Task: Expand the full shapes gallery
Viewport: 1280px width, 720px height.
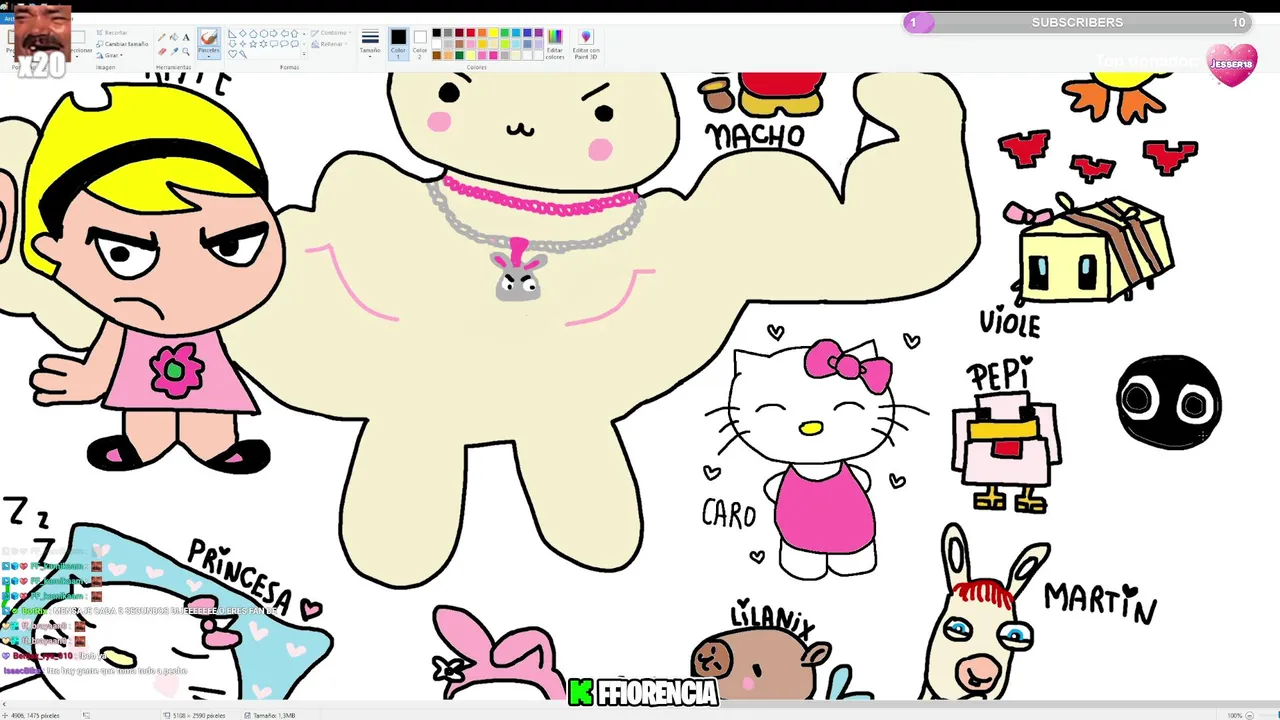Action: point(304,54)
